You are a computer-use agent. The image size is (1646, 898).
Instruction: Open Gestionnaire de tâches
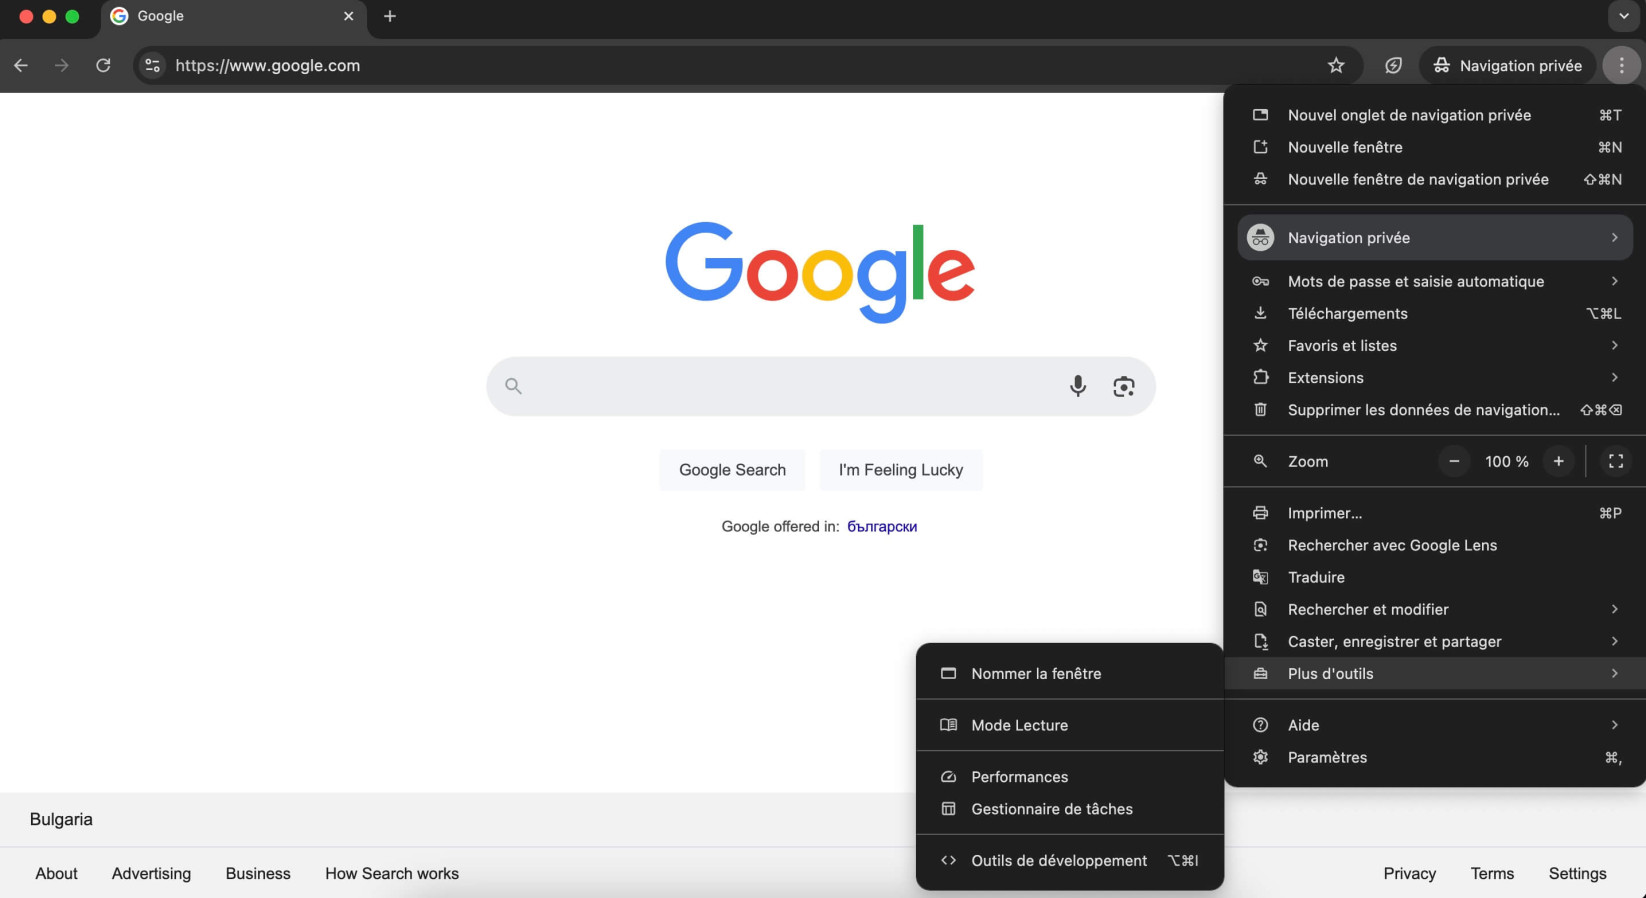pyautogui.click(x=1070, y=809)
